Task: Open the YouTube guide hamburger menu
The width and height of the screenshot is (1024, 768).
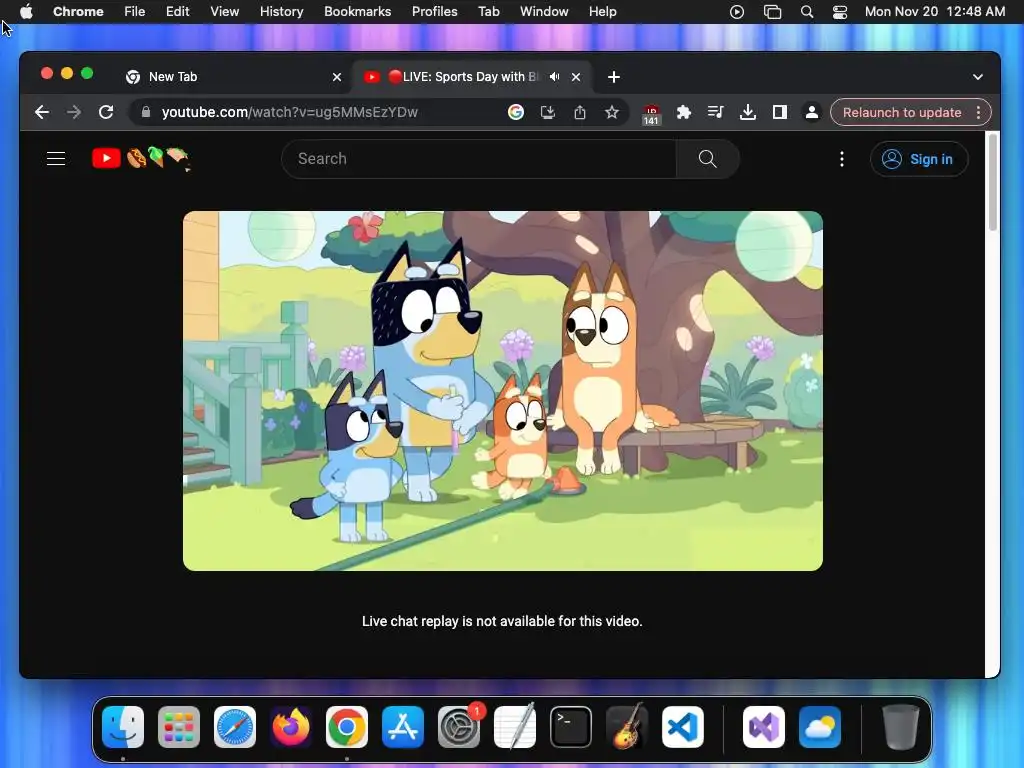Action: tap(56, 159)
